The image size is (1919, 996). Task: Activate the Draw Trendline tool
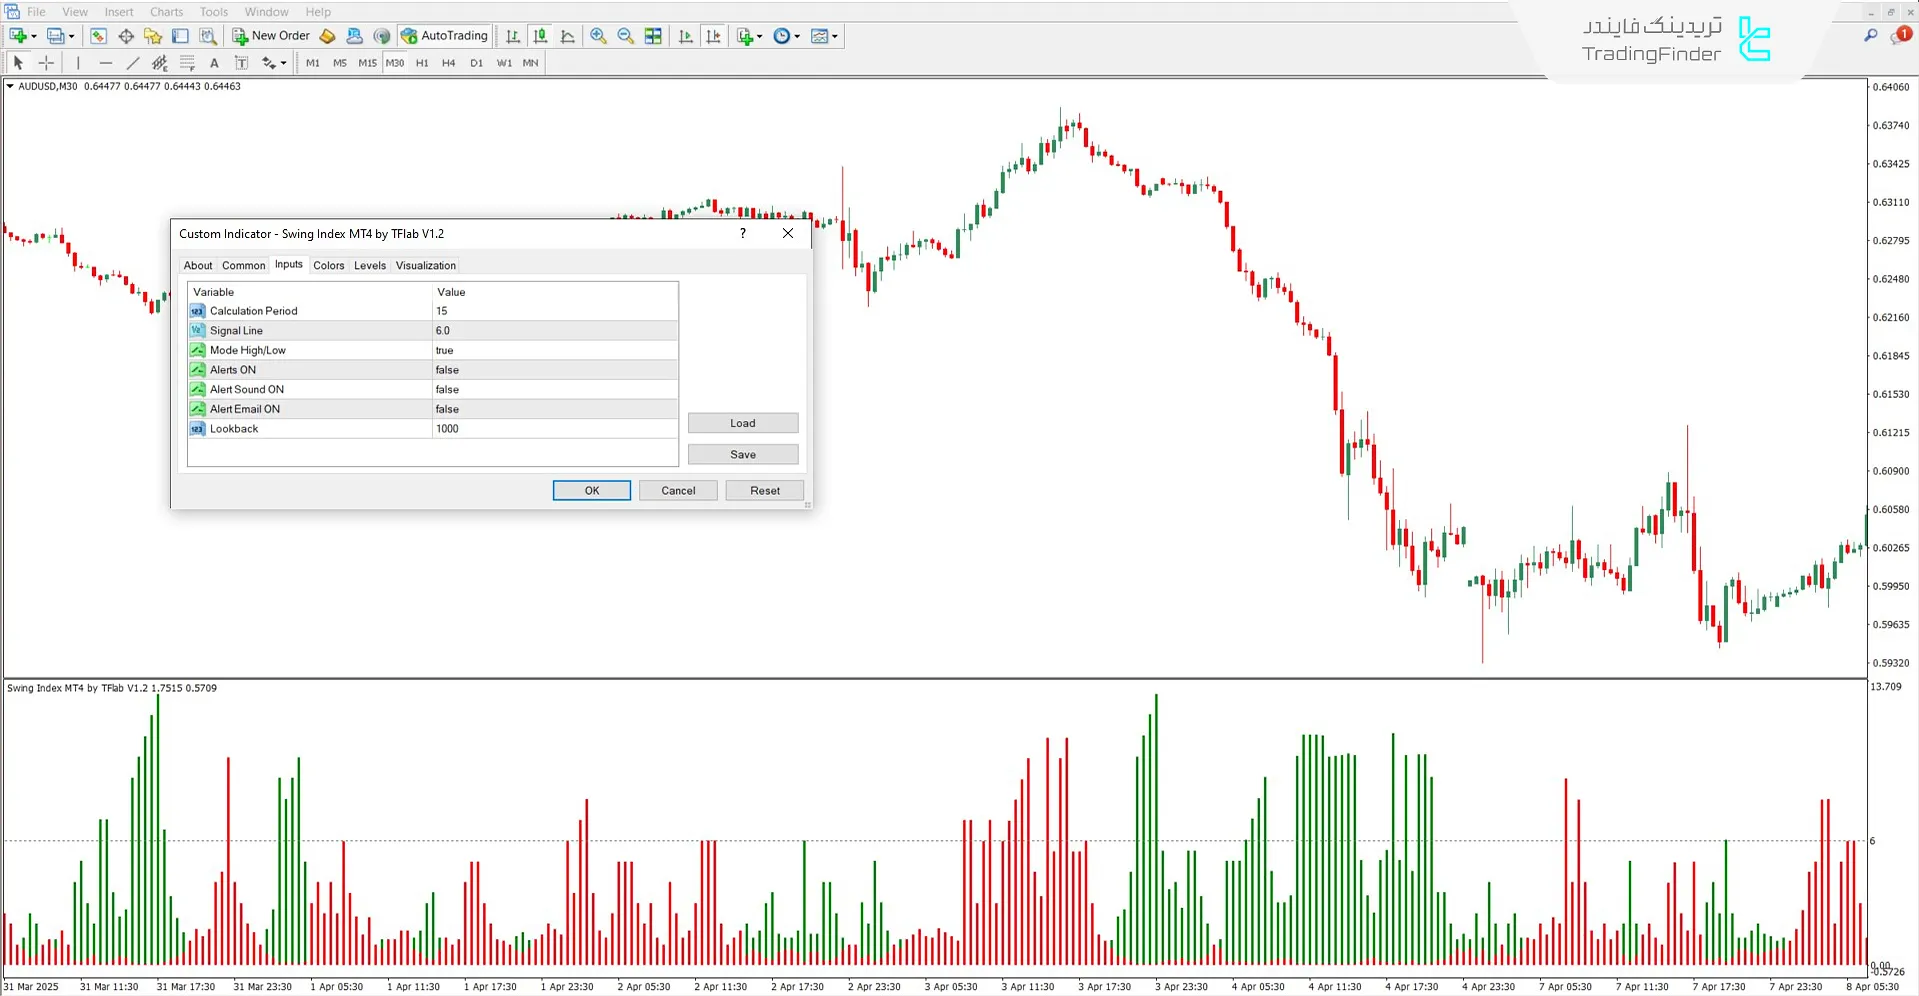click(x=133, y=62)
